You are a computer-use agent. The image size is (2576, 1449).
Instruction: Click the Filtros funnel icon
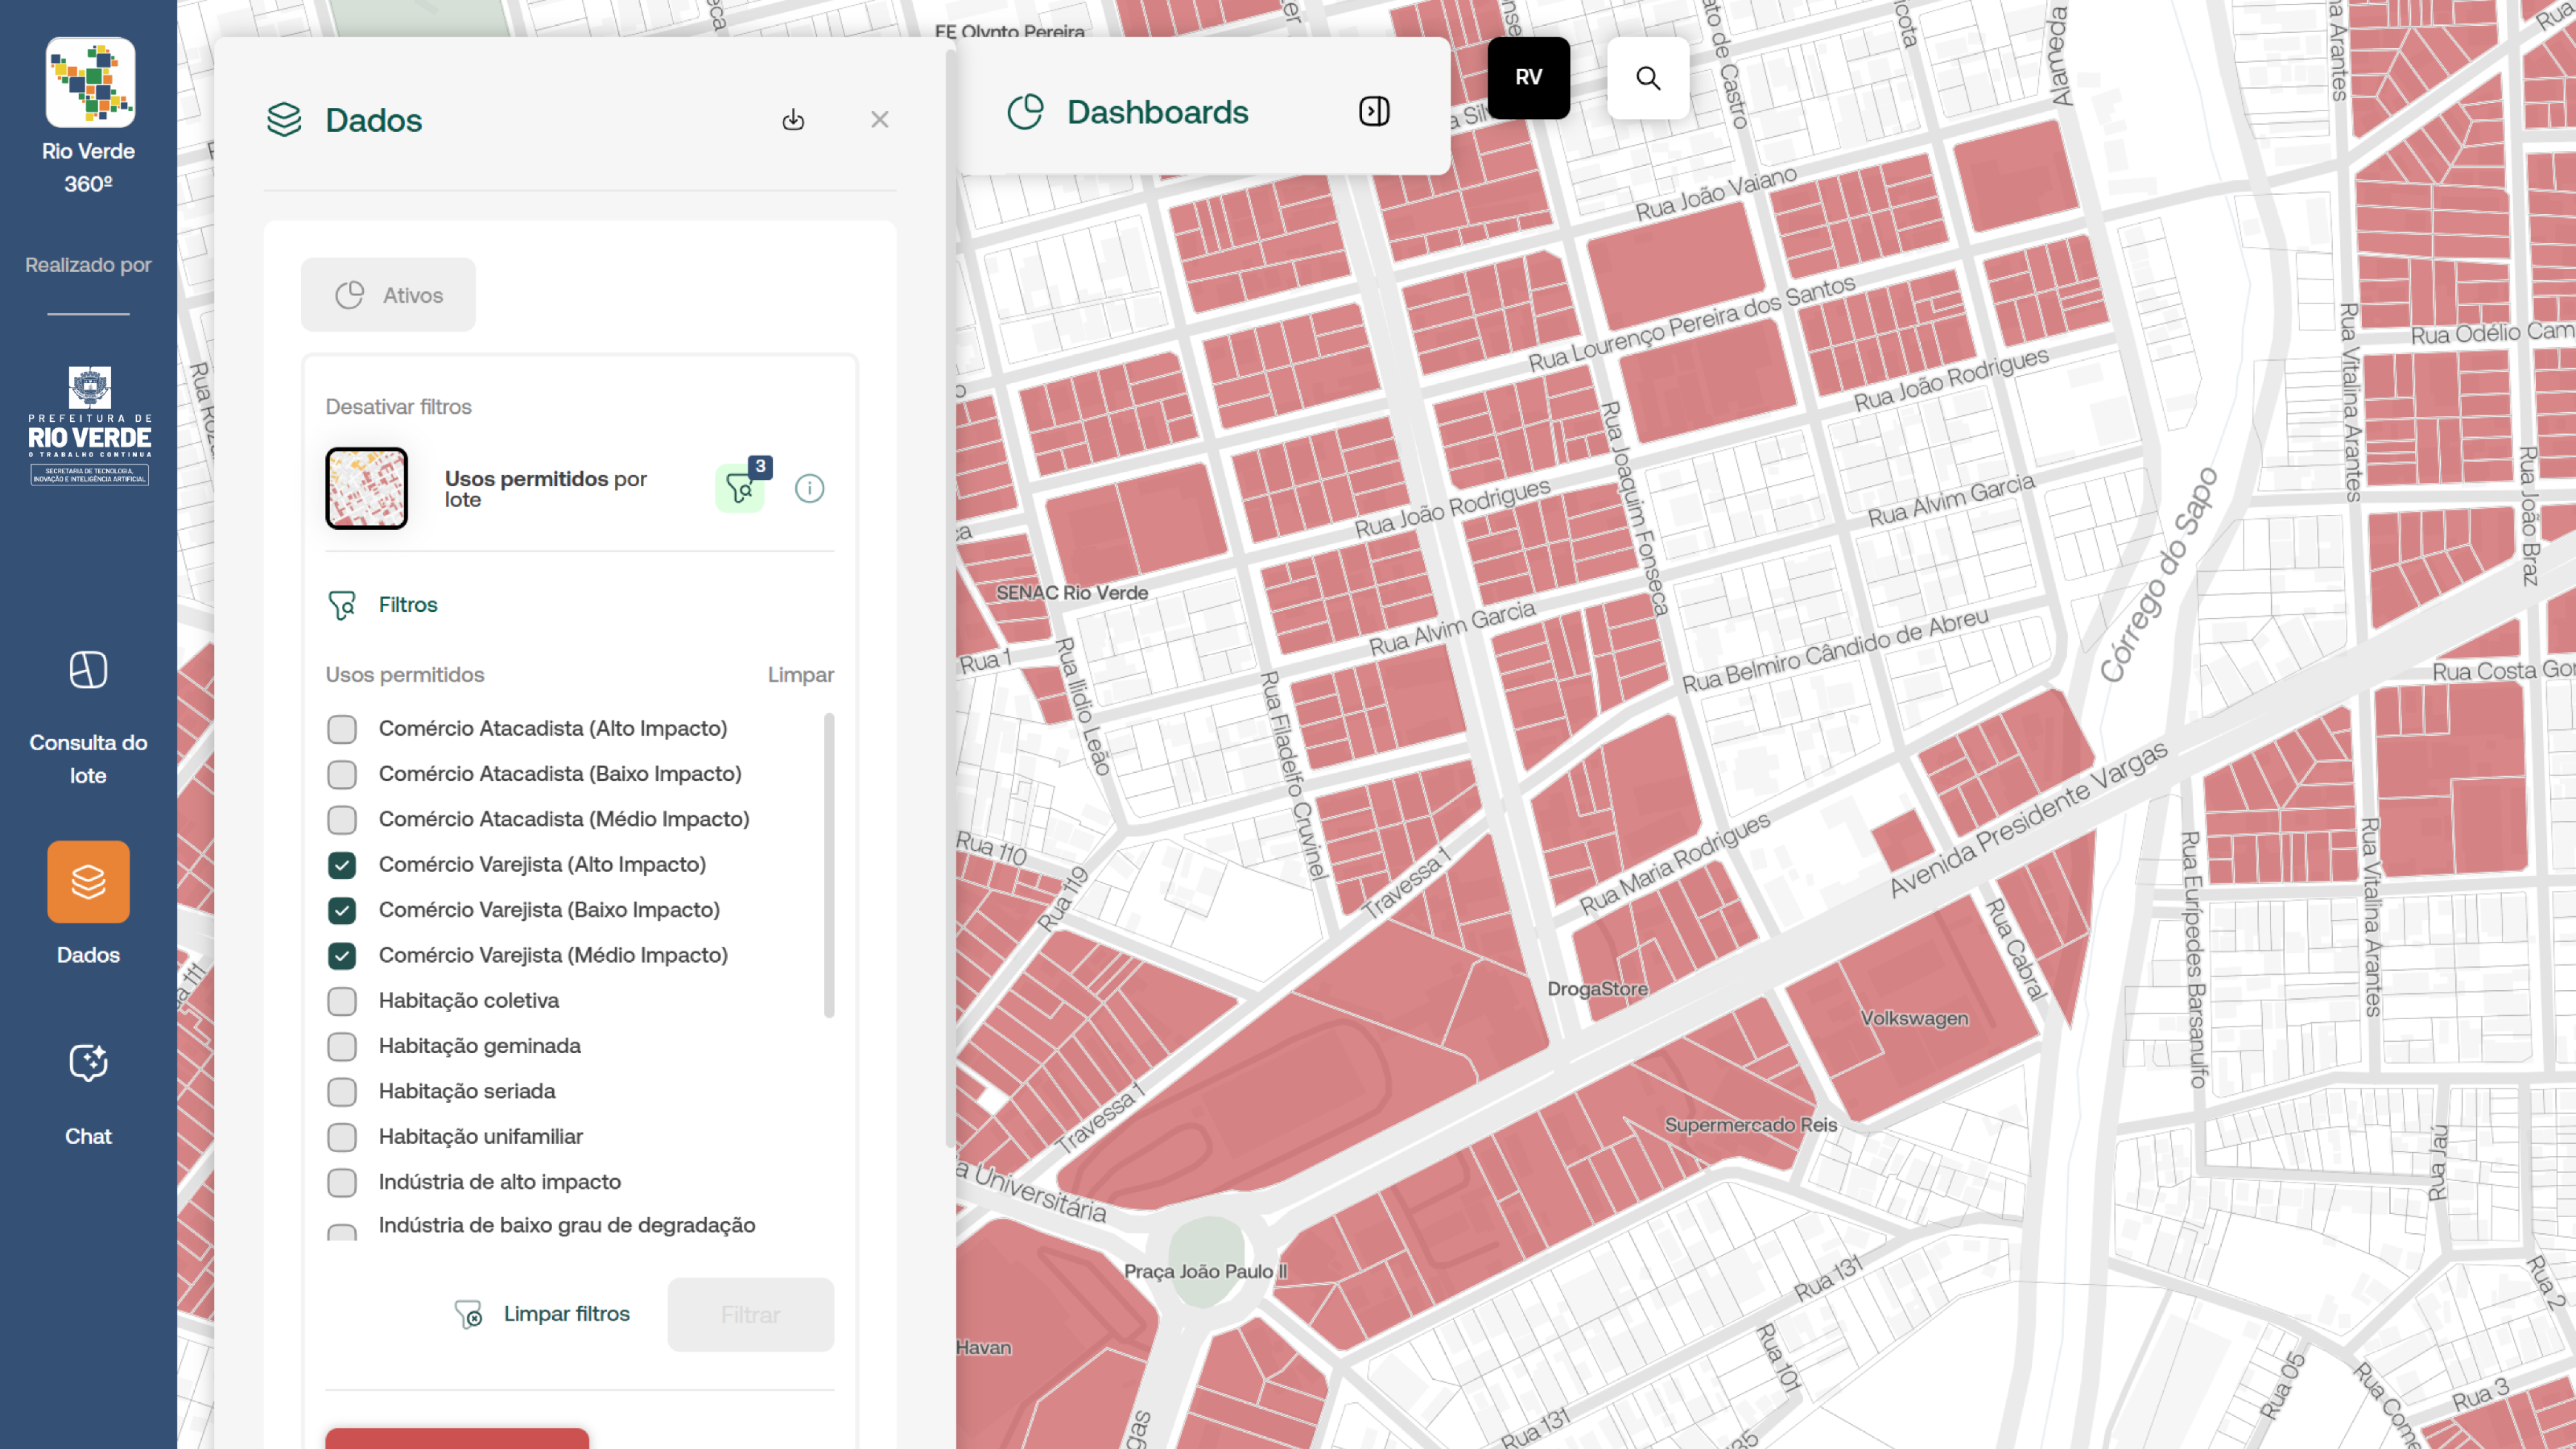pyautogui.click(x=342, y=605)
